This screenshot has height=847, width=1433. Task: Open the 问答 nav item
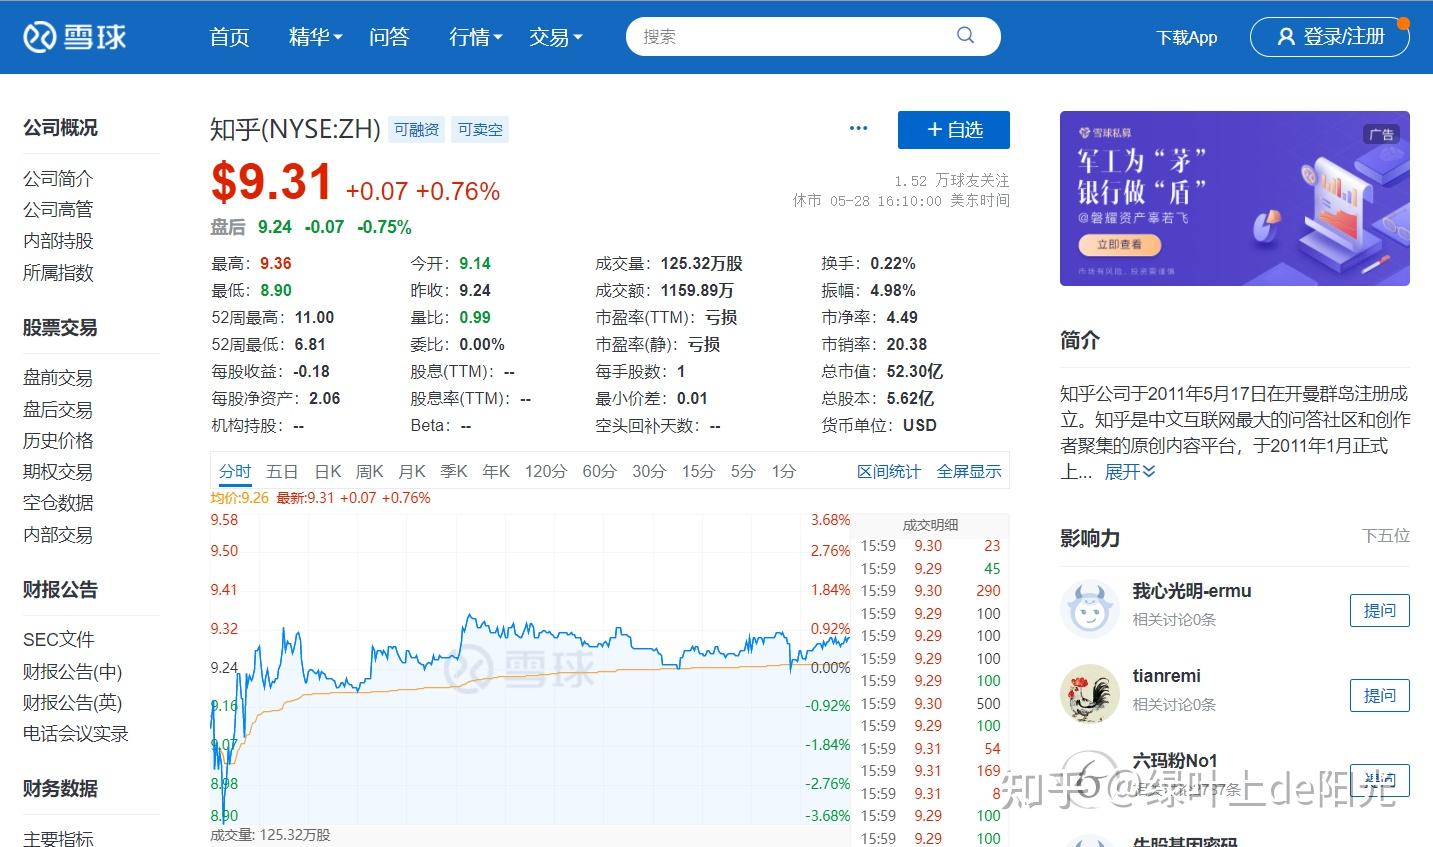[x=389, y=37]
